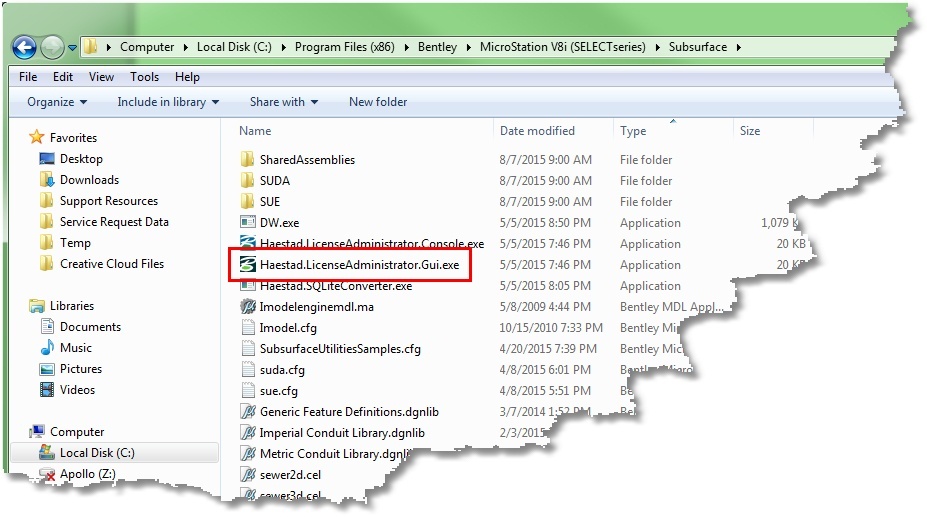Sort by the Date modified column header

[537, 131]
